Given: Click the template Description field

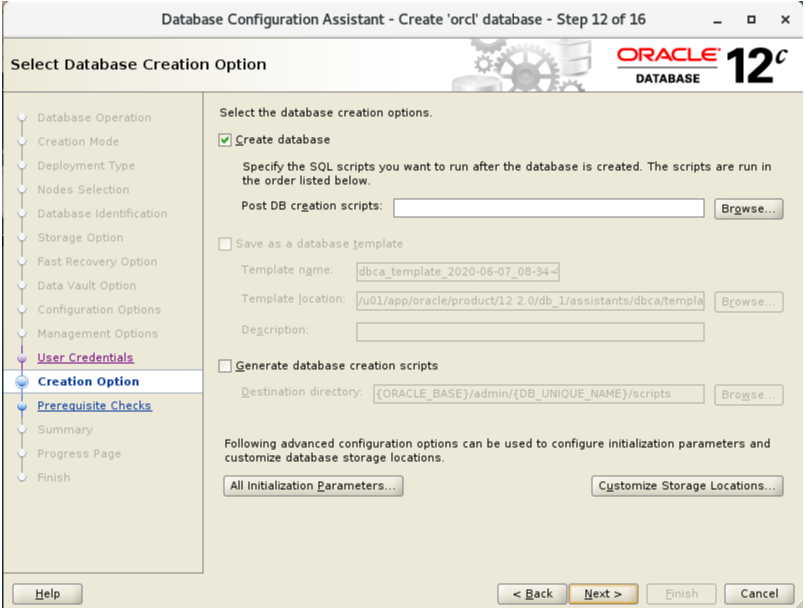Looking at the screenshot, I should pos(530,332).
